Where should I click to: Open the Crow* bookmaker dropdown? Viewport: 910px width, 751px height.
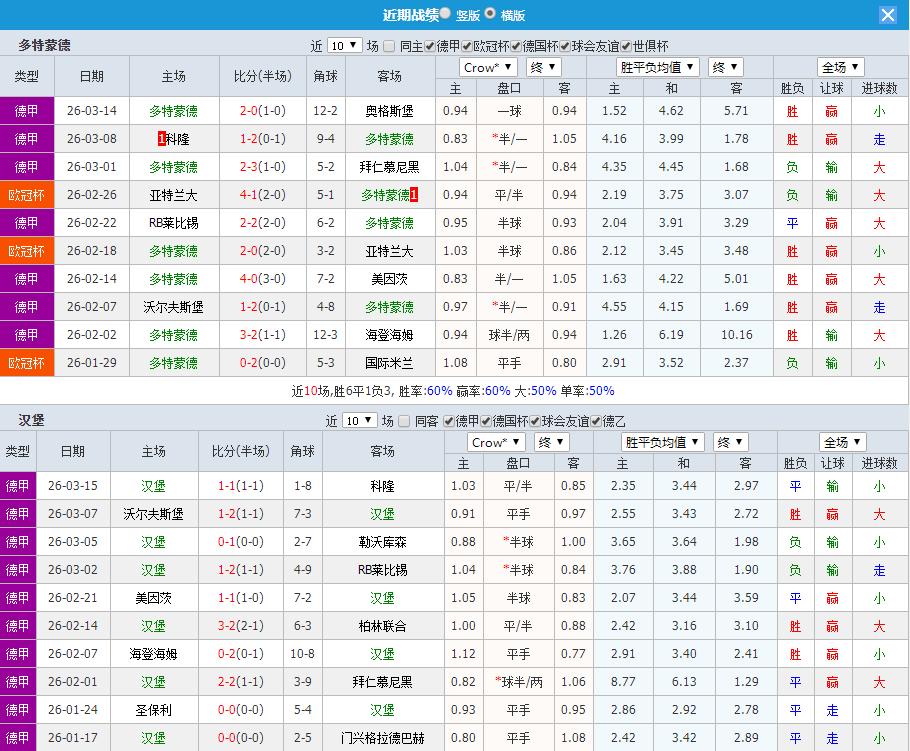[487, 67]
